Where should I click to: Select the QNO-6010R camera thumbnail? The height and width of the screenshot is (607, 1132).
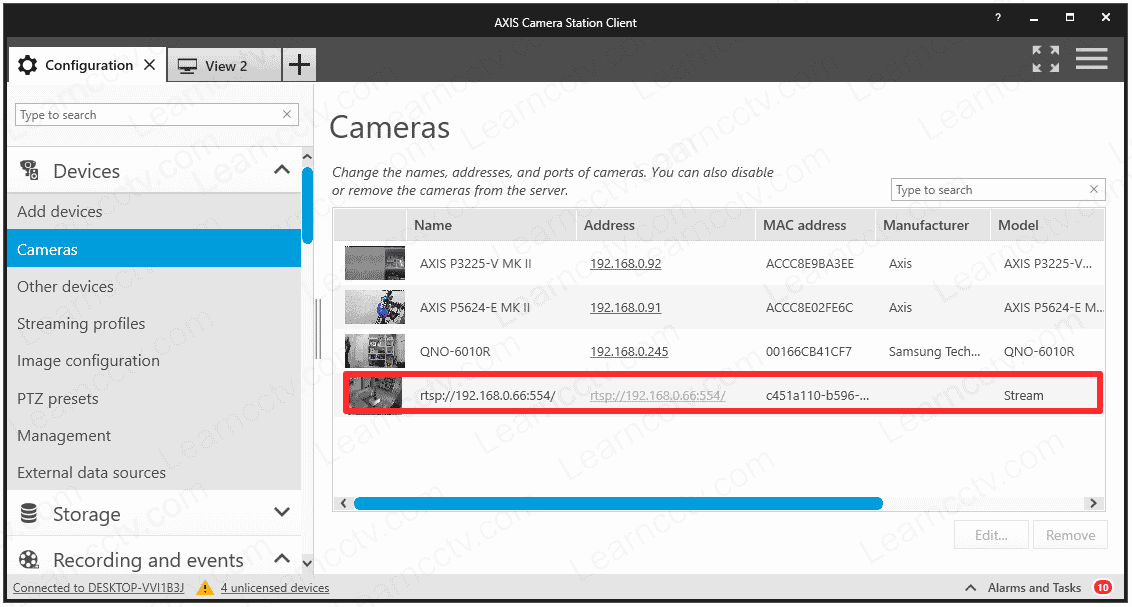point(374,352)
